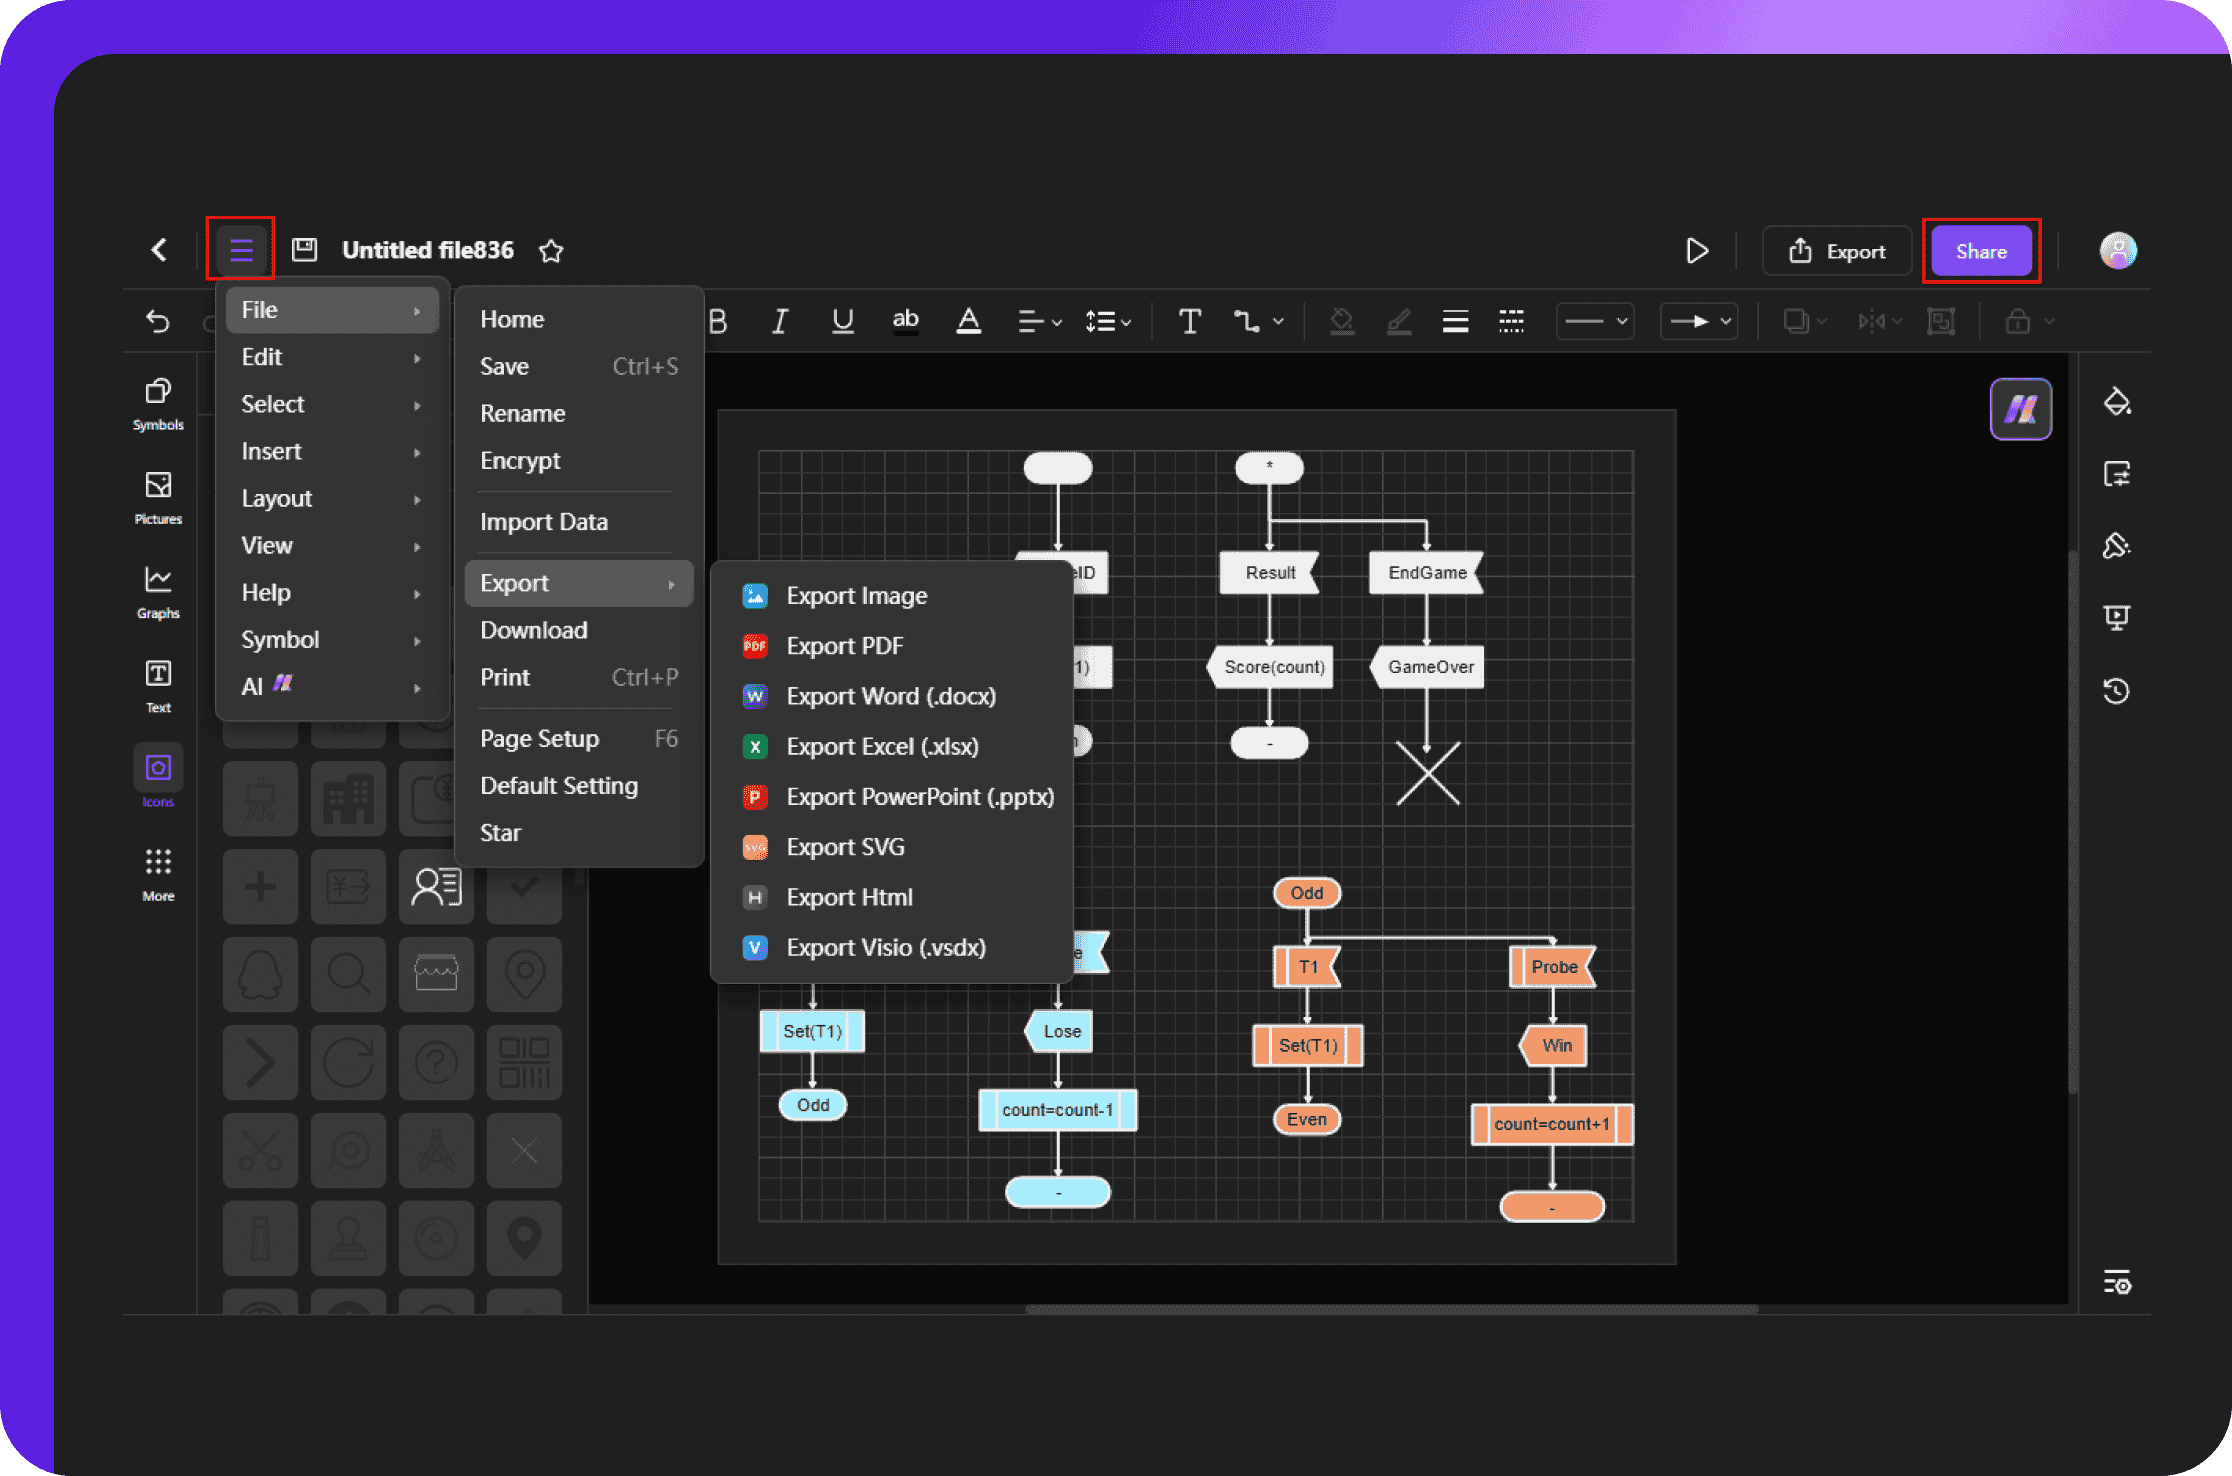The width and height of the screenshot is (2232, 1476).
Task: Click the Export button in top bar
Action: pyautogui.click(x=1837, y=251)
